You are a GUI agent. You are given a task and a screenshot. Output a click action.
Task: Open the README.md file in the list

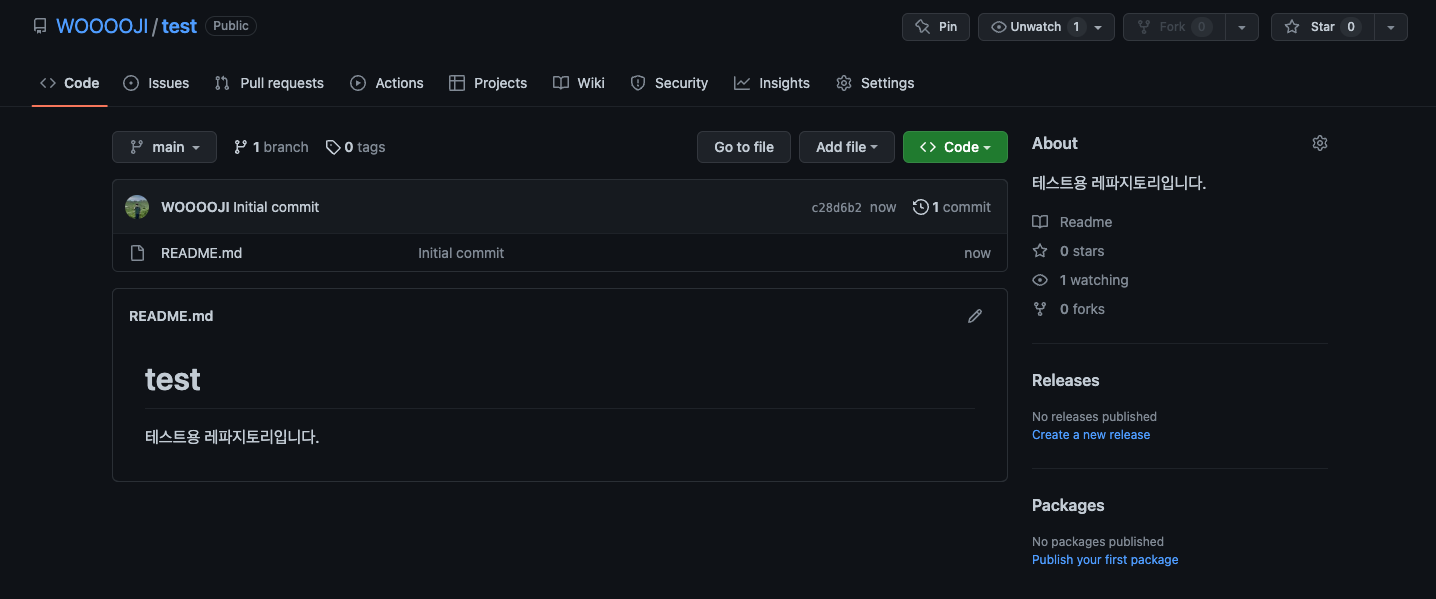pos(201,253)
